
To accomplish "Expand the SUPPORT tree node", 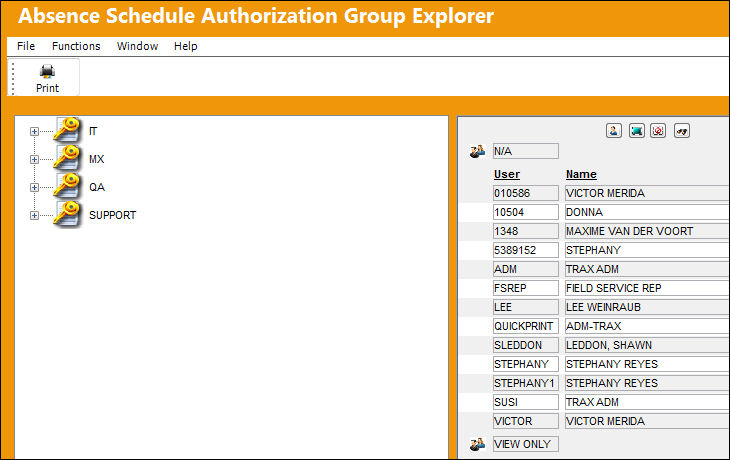I will pos(34,215).
